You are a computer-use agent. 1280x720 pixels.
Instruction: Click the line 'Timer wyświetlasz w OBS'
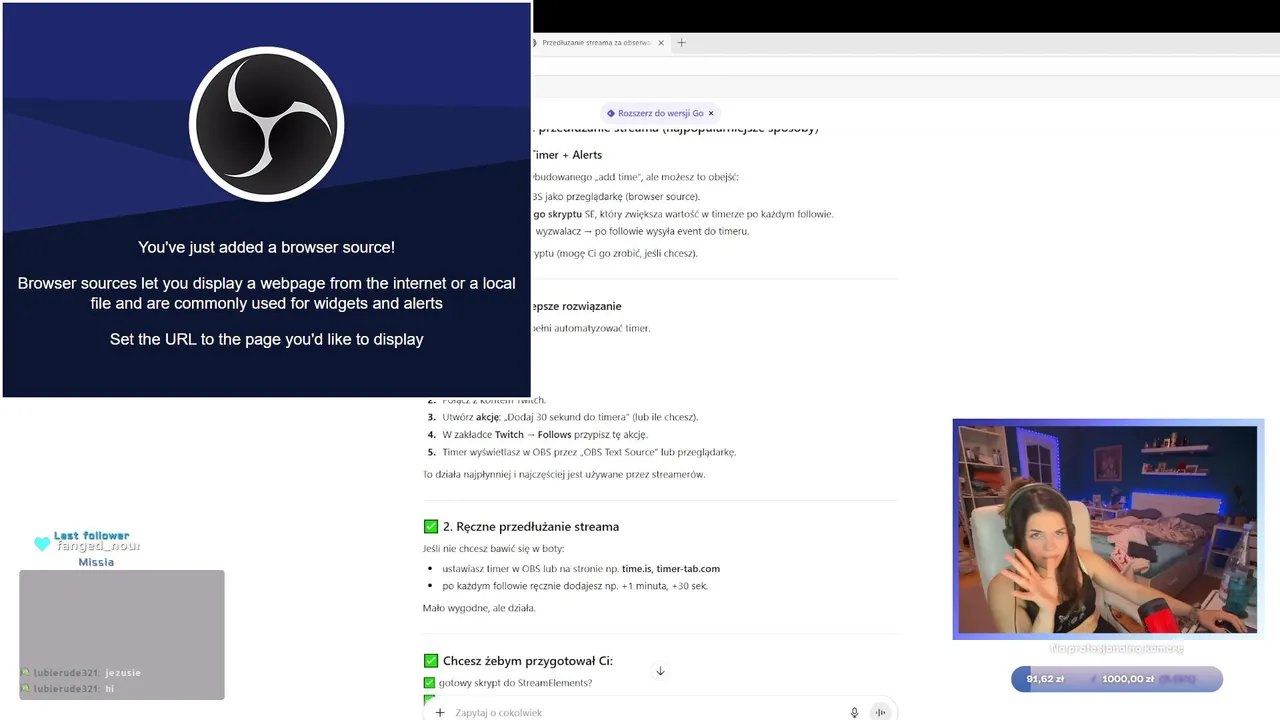pyautogui.click(x=589, y=452)
